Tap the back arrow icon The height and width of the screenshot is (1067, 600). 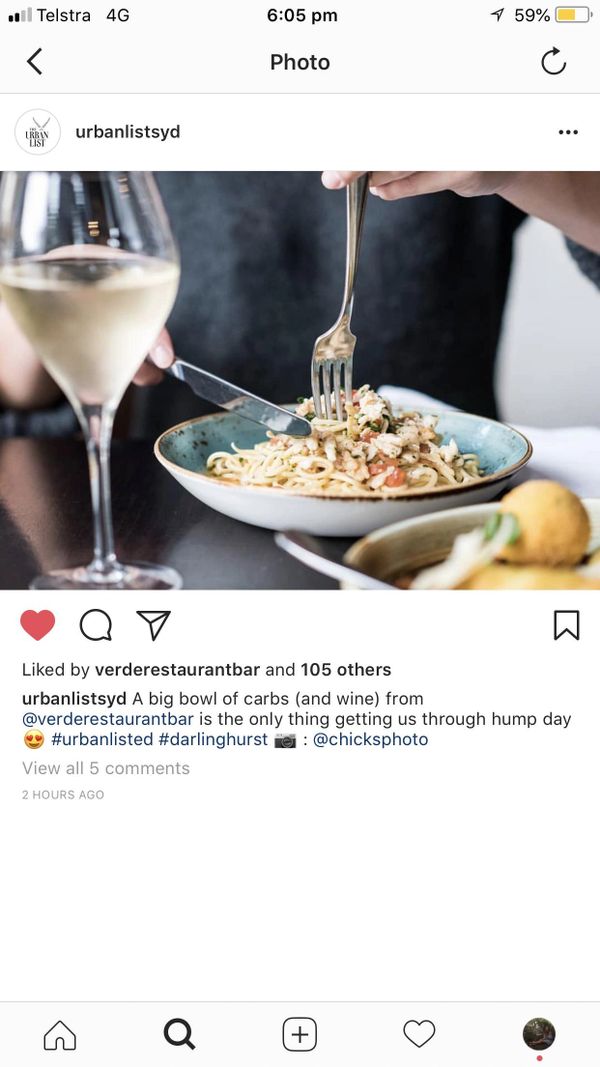[x=34, y=62]
